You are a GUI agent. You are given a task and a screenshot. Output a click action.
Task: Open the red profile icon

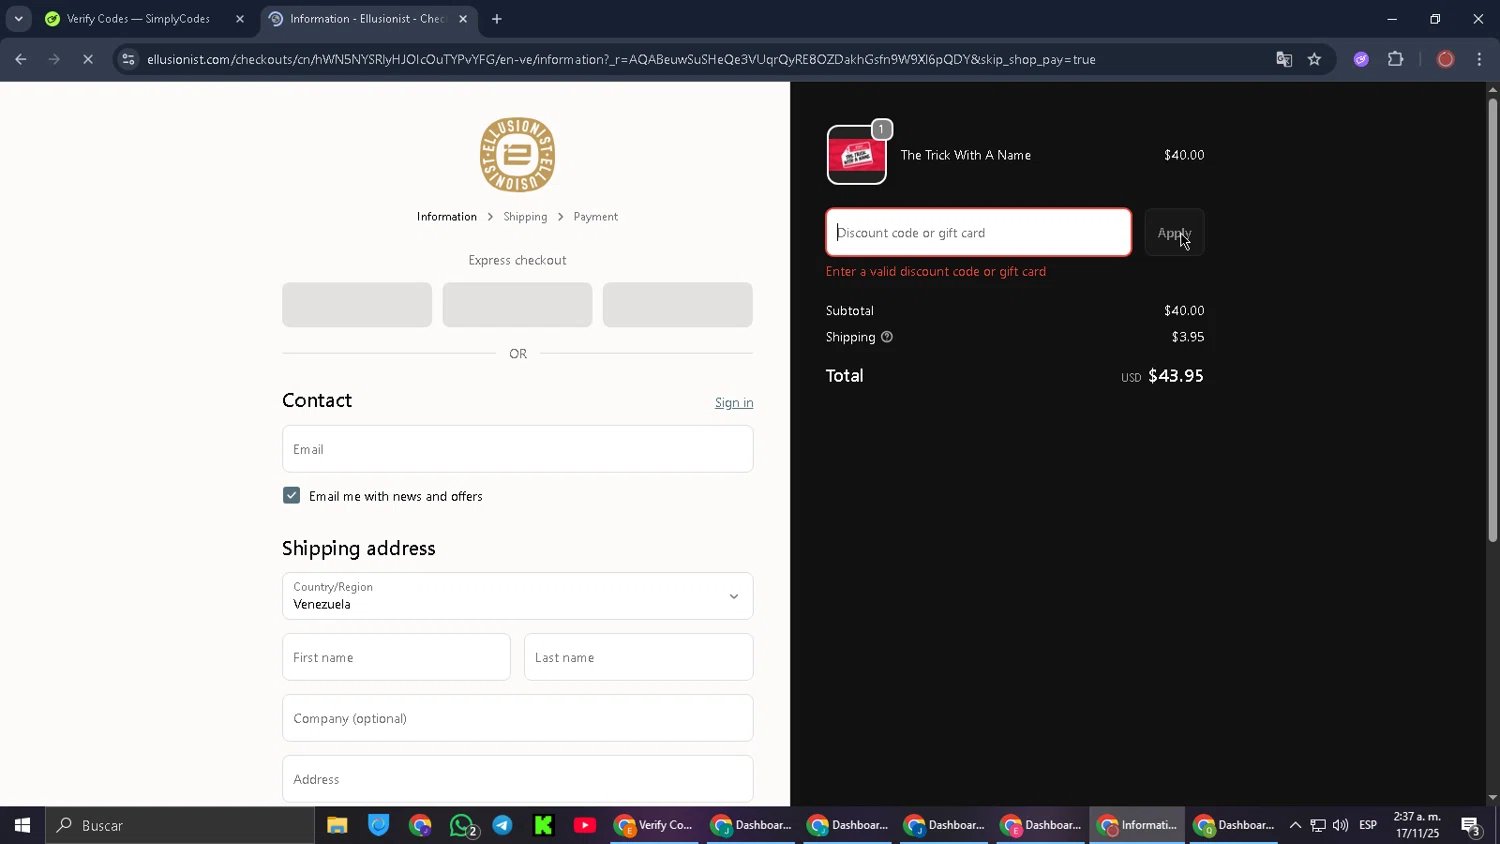(x=1445, y=60)
